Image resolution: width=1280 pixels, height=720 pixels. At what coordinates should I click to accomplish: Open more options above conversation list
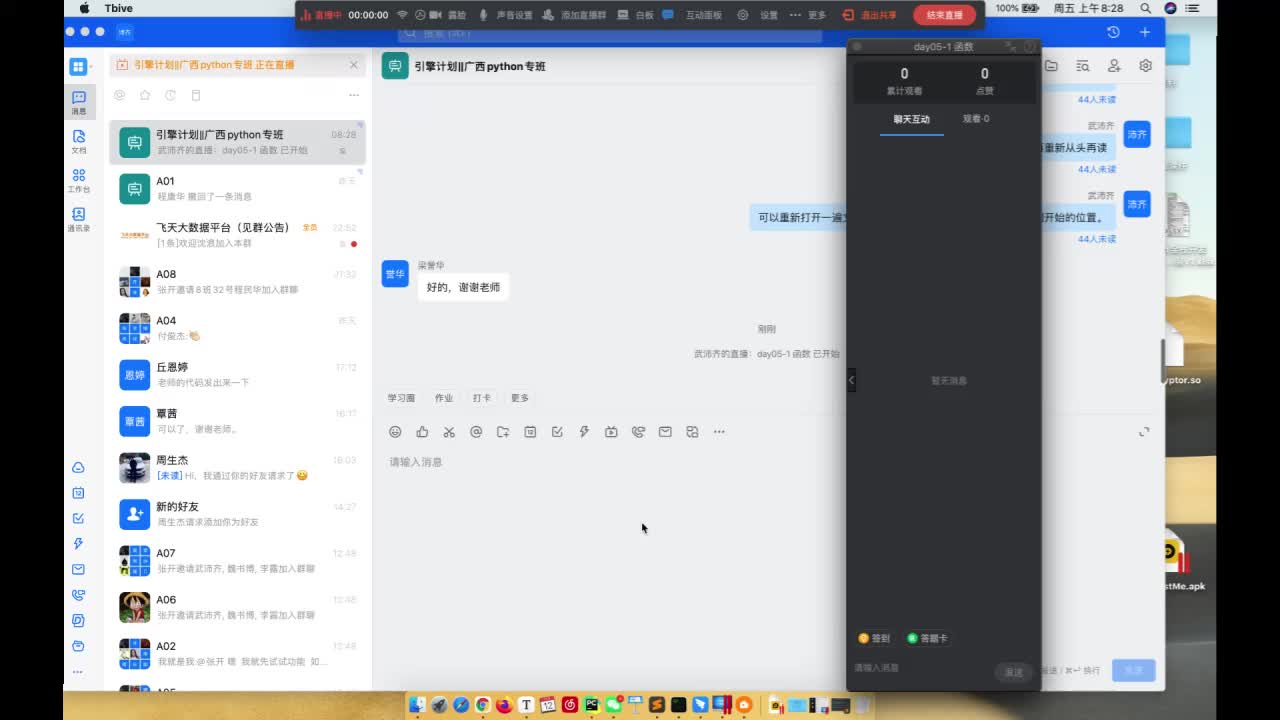tap(353, 95)
